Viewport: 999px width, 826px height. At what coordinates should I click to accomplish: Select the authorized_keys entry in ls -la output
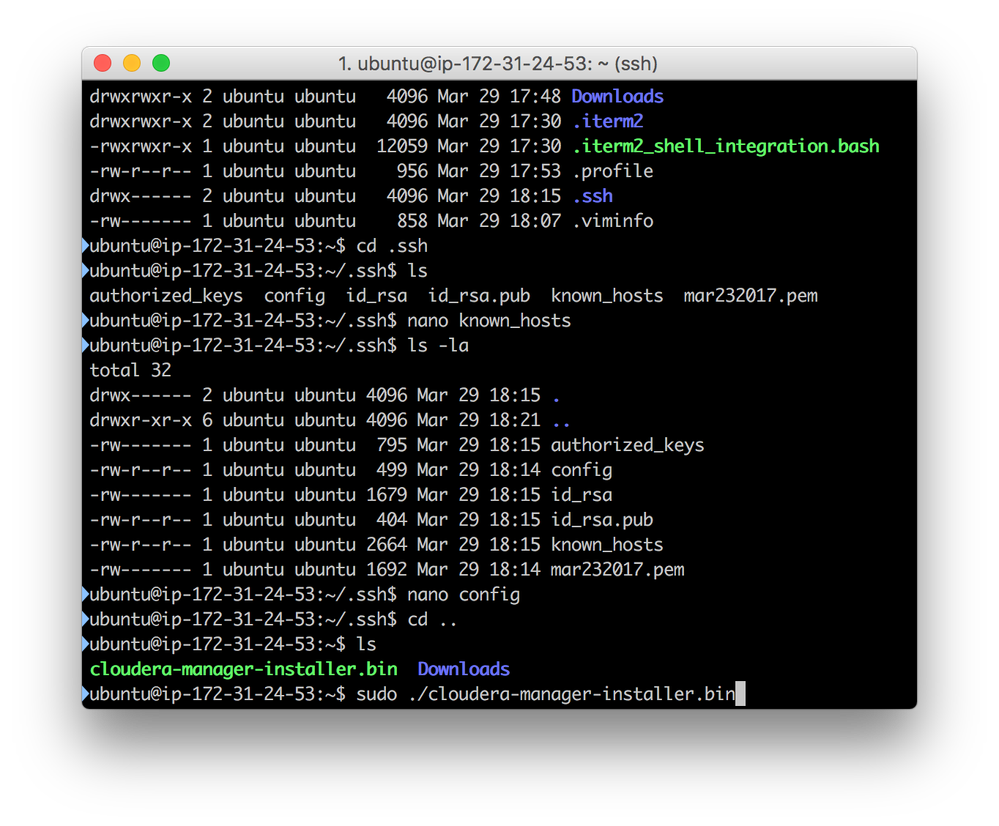pyautogui.click(x=628, y=444)
